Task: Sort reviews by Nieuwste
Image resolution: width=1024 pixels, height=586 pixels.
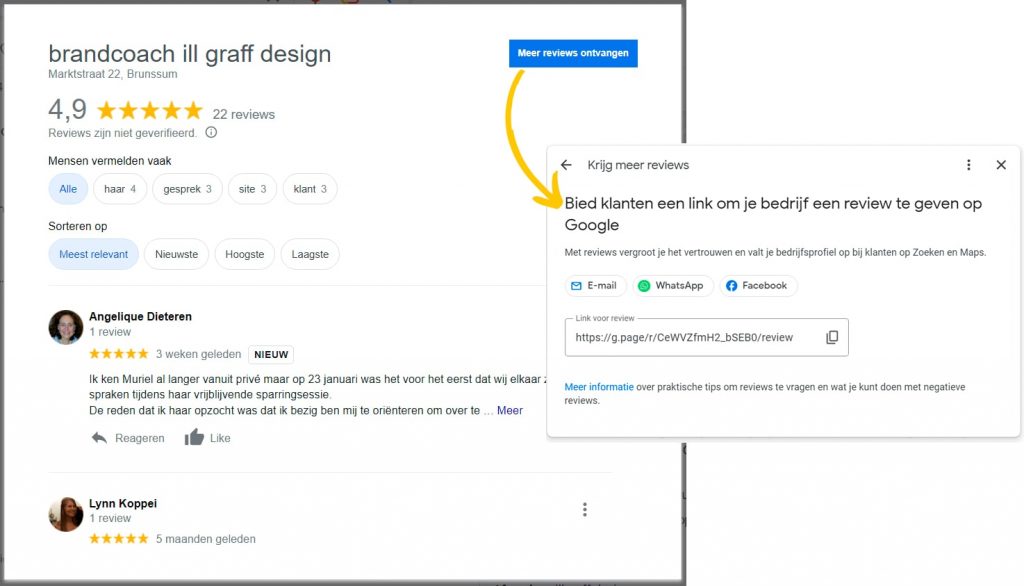Action: tap(176, 254)
